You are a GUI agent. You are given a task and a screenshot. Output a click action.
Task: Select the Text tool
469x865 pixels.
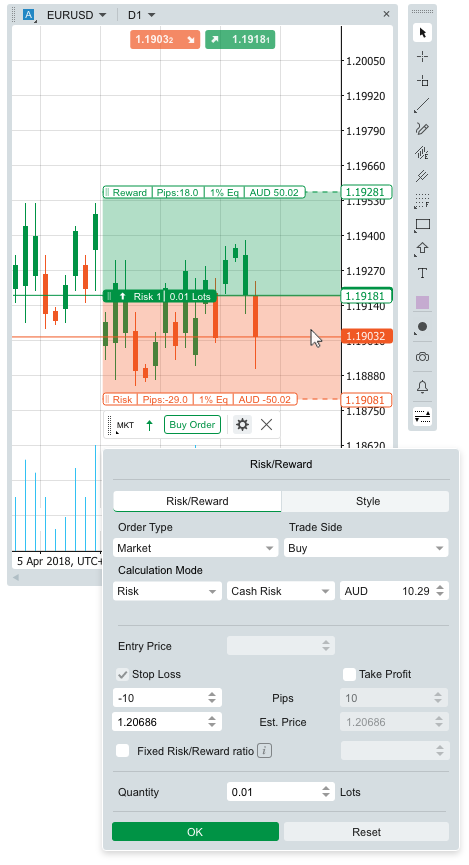tap(422, 273)
